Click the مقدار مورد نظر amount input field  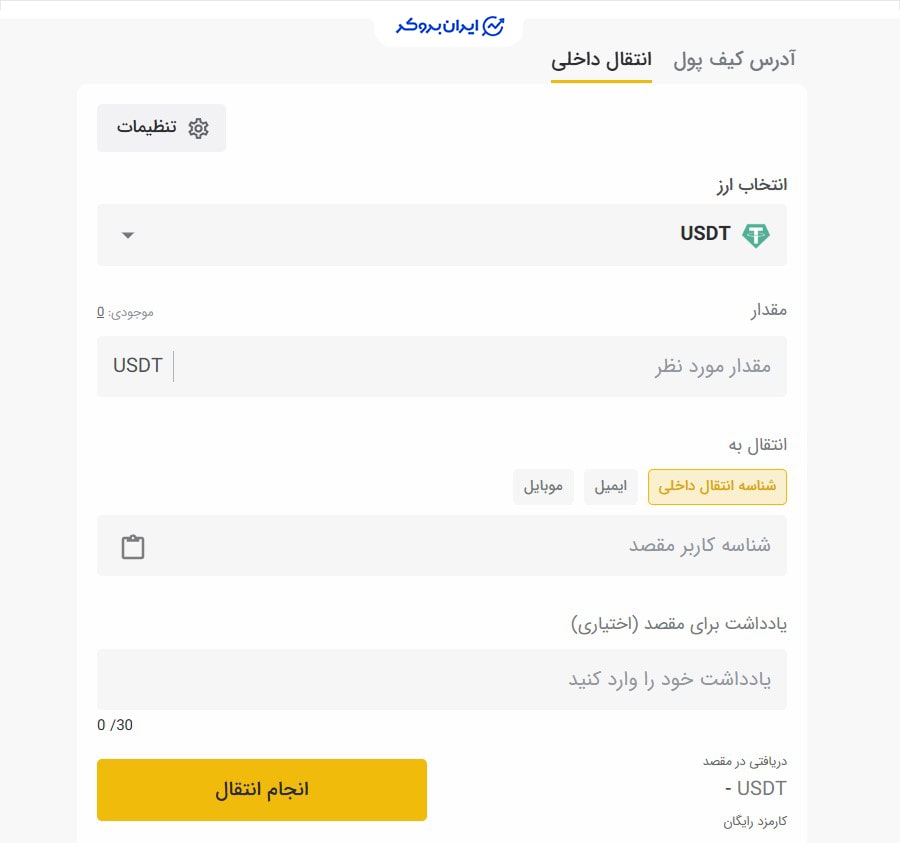[x=500, y=366]
